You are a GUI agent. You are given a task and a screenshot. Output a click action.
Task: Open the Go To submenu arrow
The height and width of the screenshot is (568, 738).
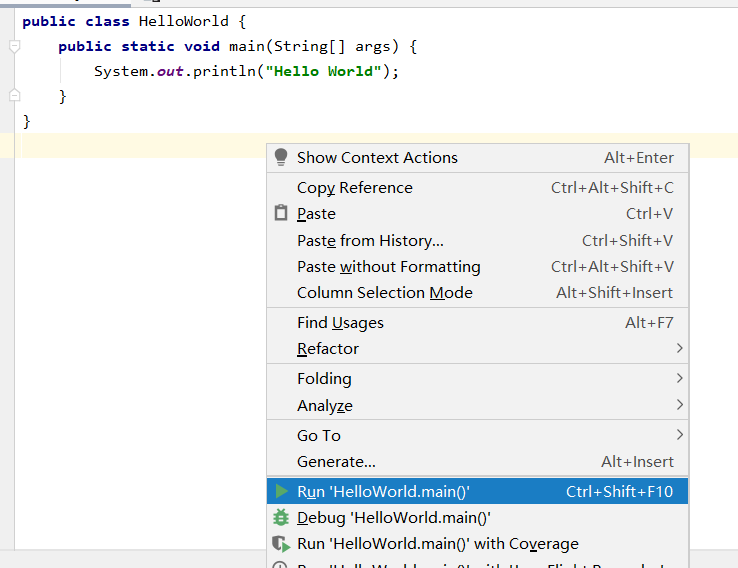[679, 435]
